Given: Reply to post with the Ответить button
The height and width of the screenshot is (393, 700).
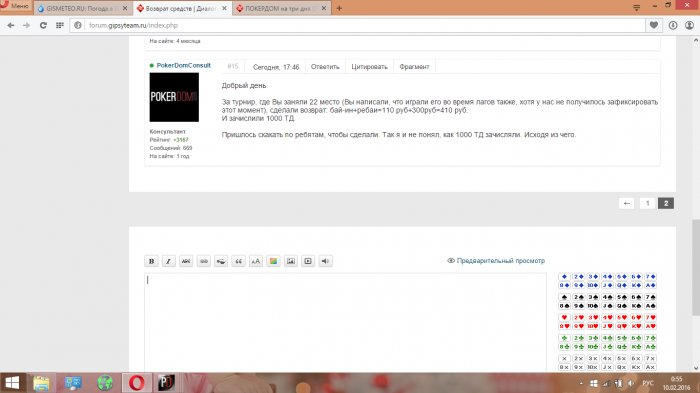Looking at the screenshot, I should [x=325, y=67].
